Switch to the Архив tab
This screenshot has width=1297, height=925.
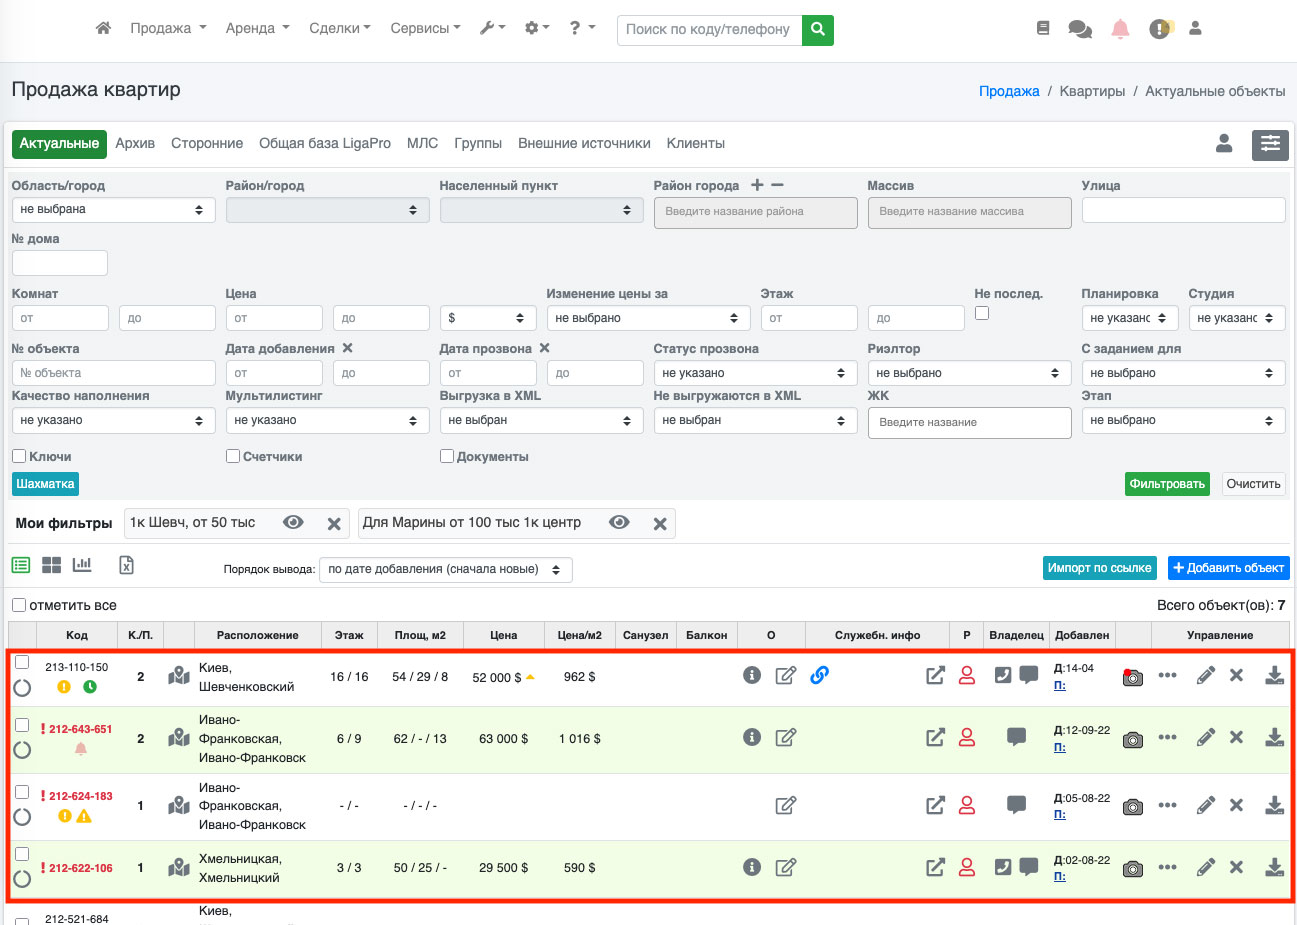[135, 144]
